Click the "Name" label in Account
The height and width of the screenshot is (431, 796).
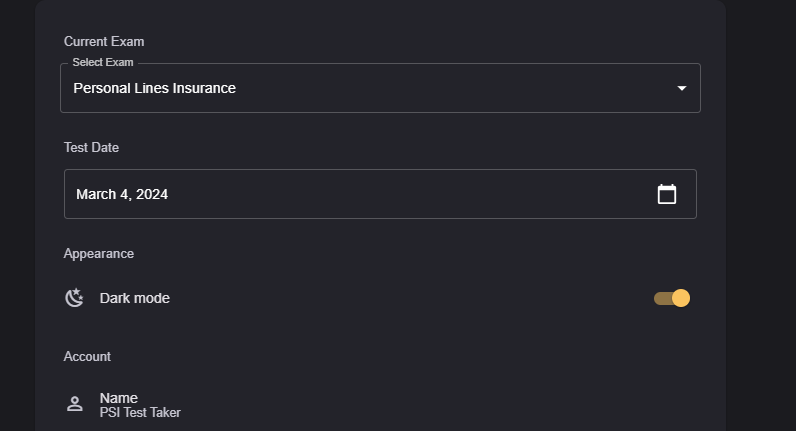119,397
